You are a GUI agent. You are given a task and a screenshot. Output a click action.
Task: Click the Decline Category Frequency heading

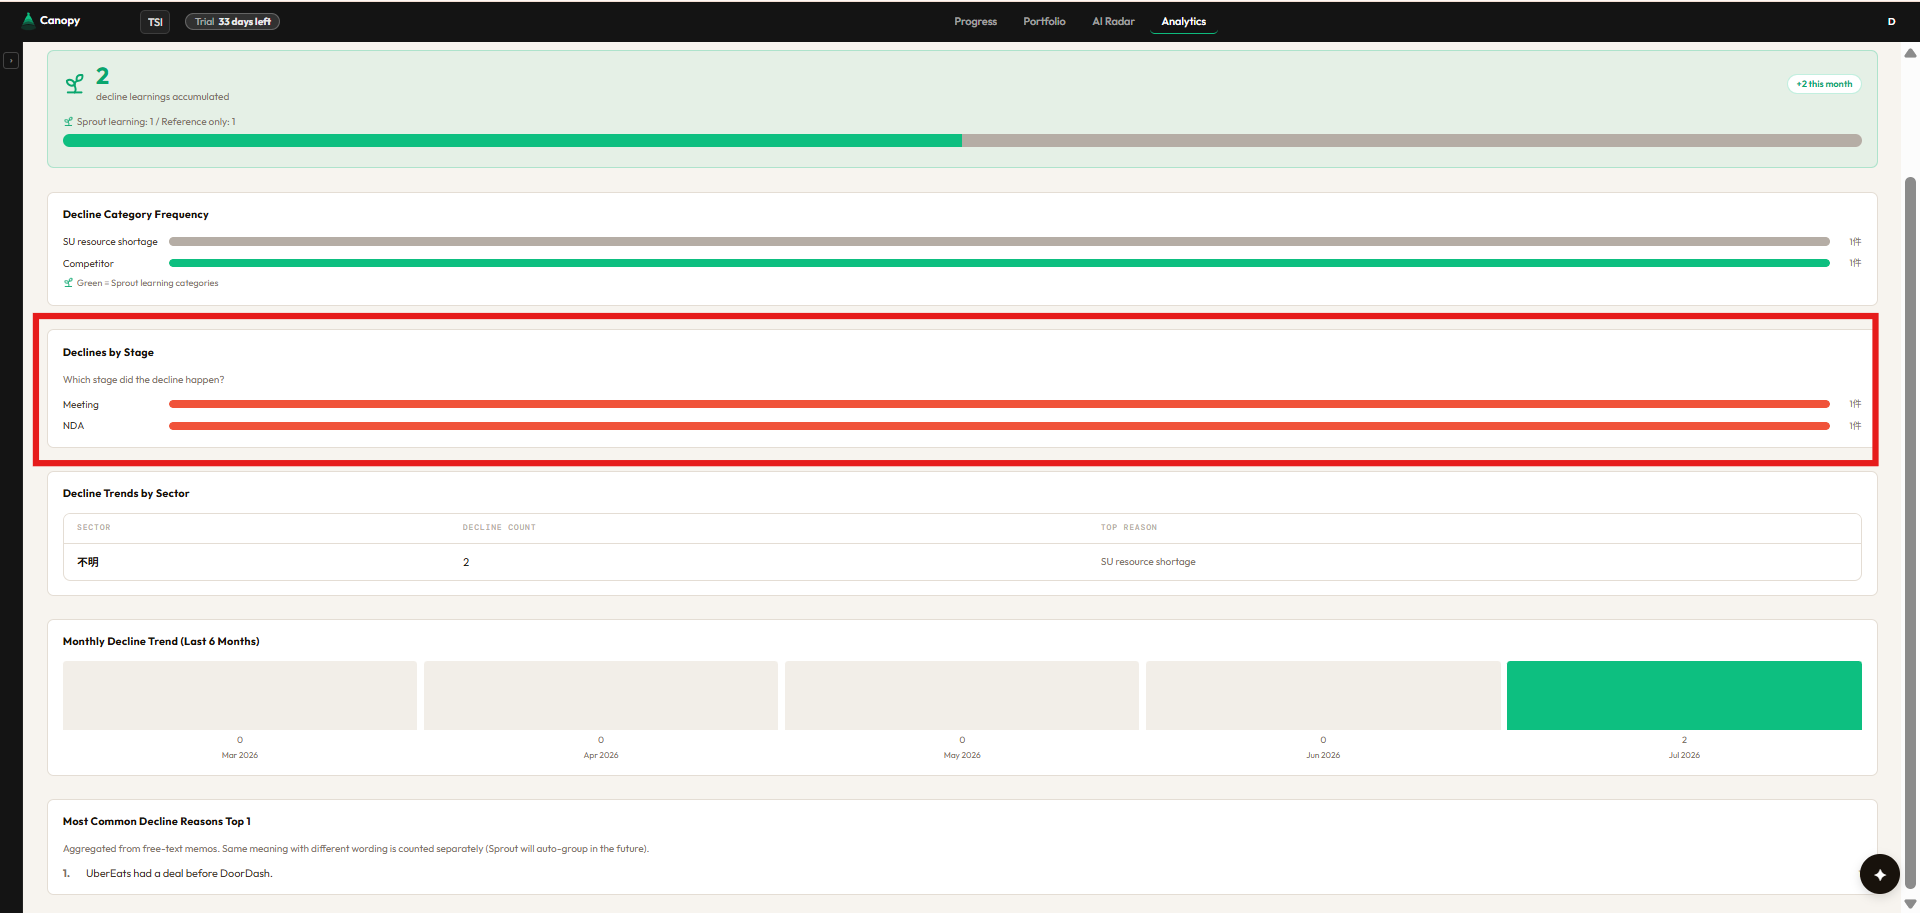[x=136, y=215]
